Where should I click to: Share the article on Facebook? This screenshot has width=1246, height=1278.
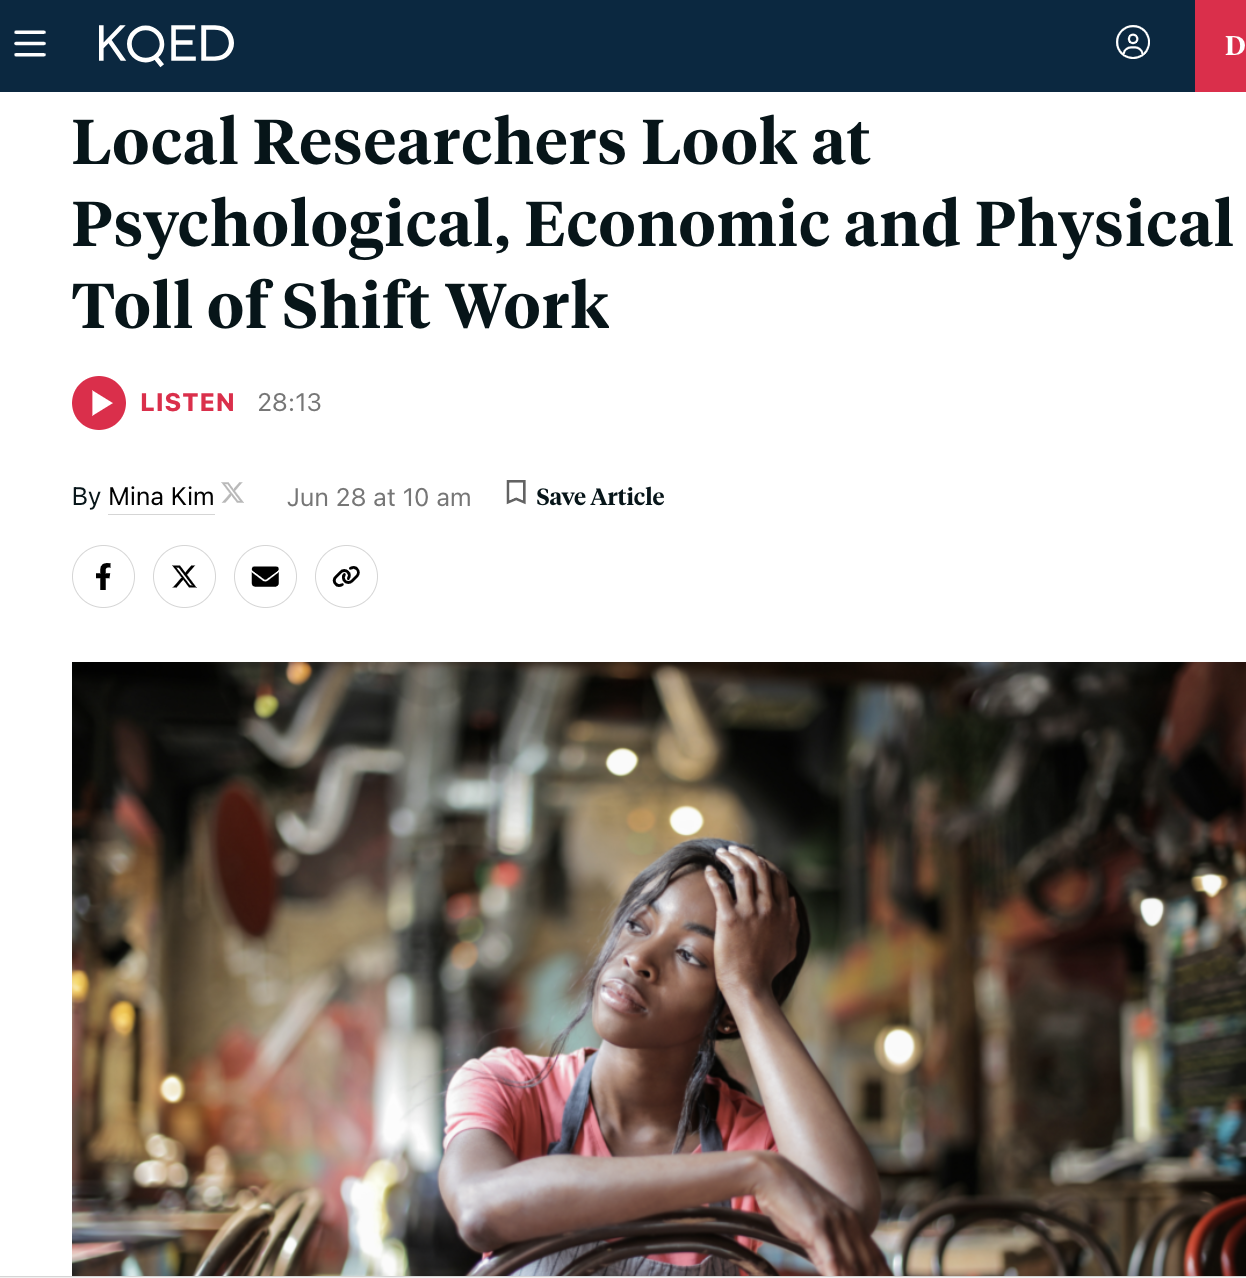pos(103,576)
